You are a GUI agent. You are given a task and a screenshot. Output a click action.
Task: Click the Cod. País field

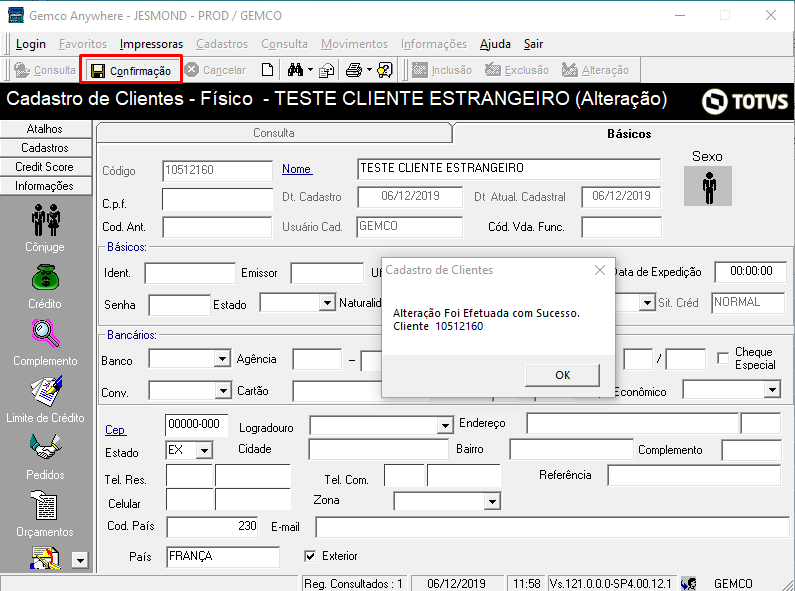pyautogui.click(x=213, y=527)
